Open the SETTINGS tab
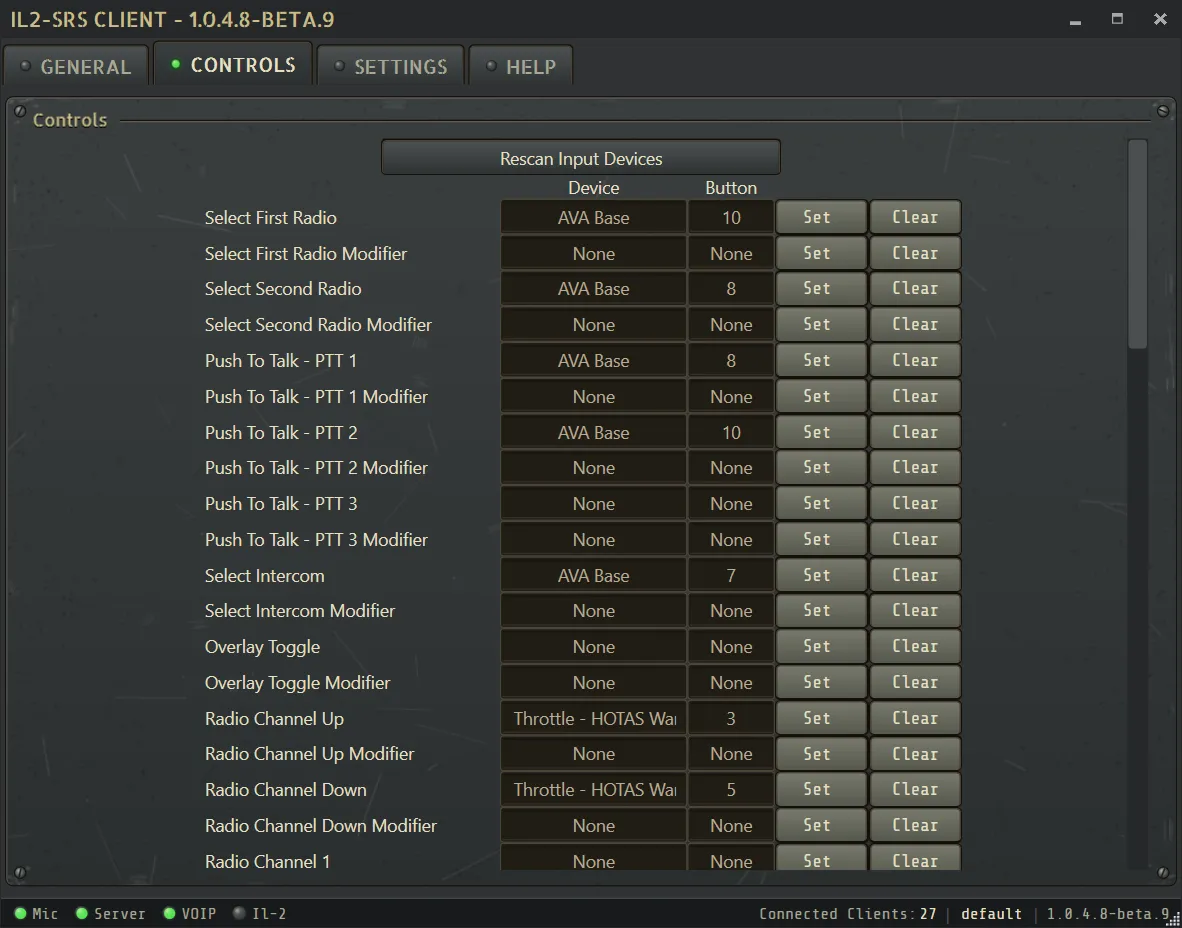Screen dimensions: 1182x928 [390, 66]
